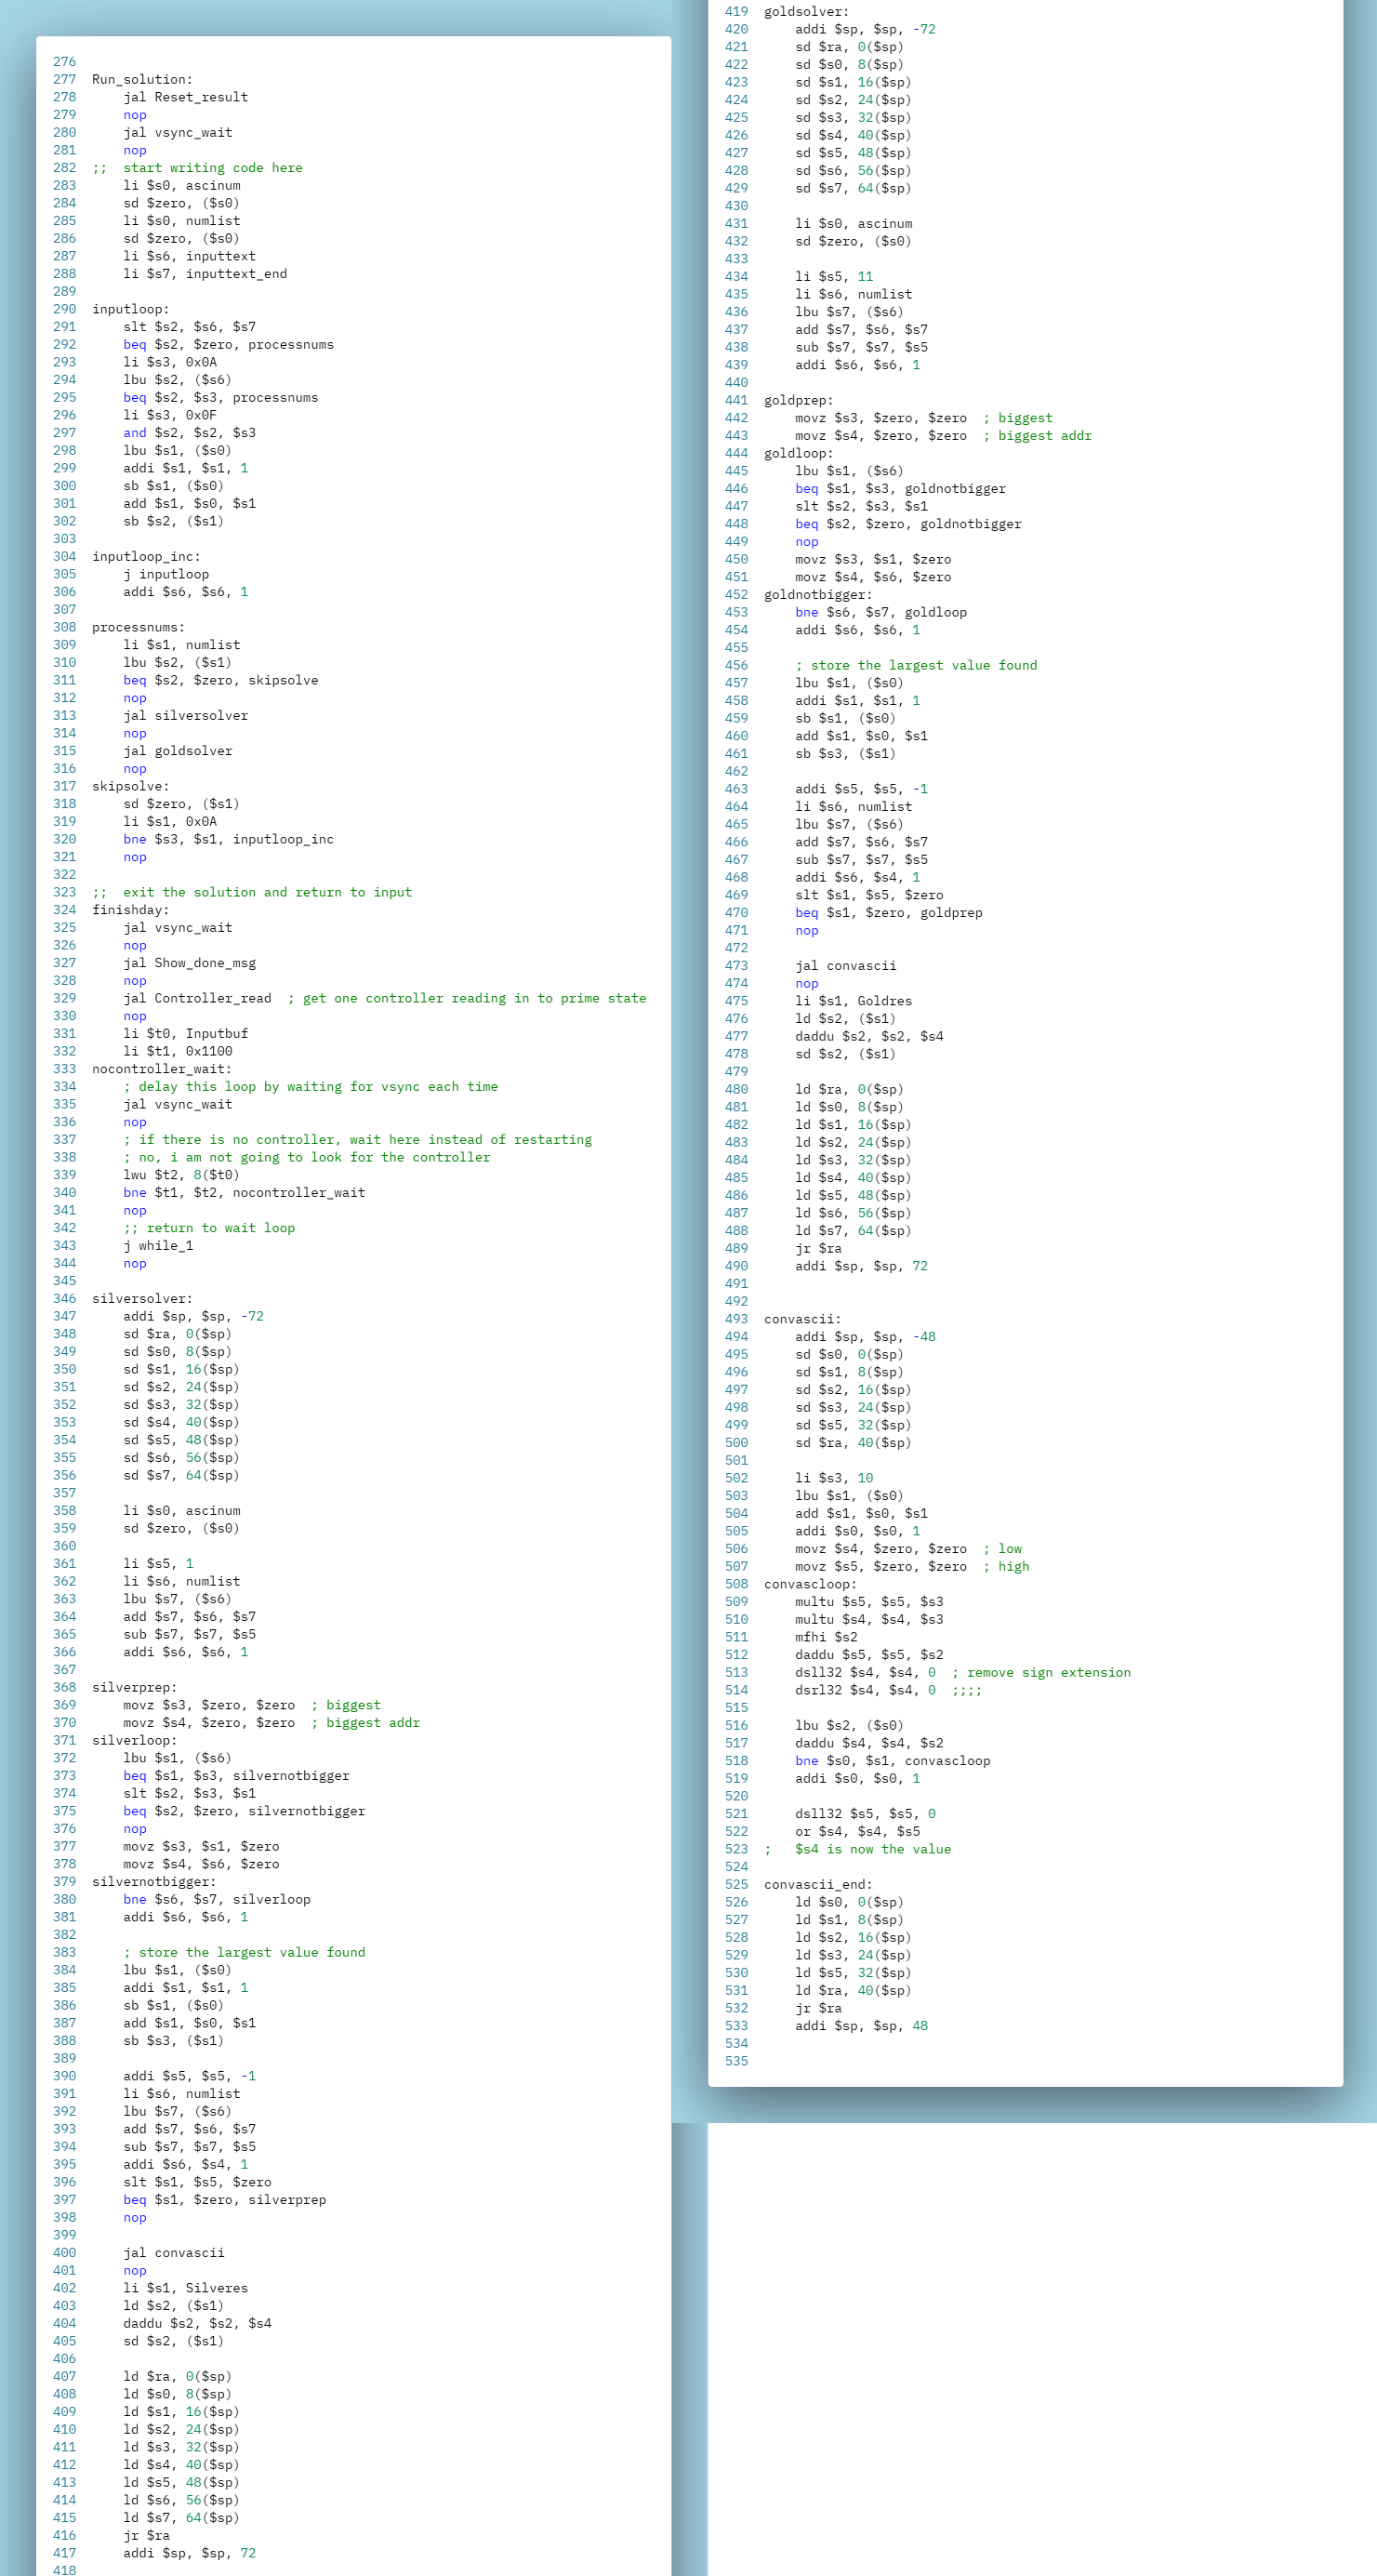Select the "jal Reset_result" instruction
The width and height of the screenshot is (1377, 2576).
(x=186, y=97)
